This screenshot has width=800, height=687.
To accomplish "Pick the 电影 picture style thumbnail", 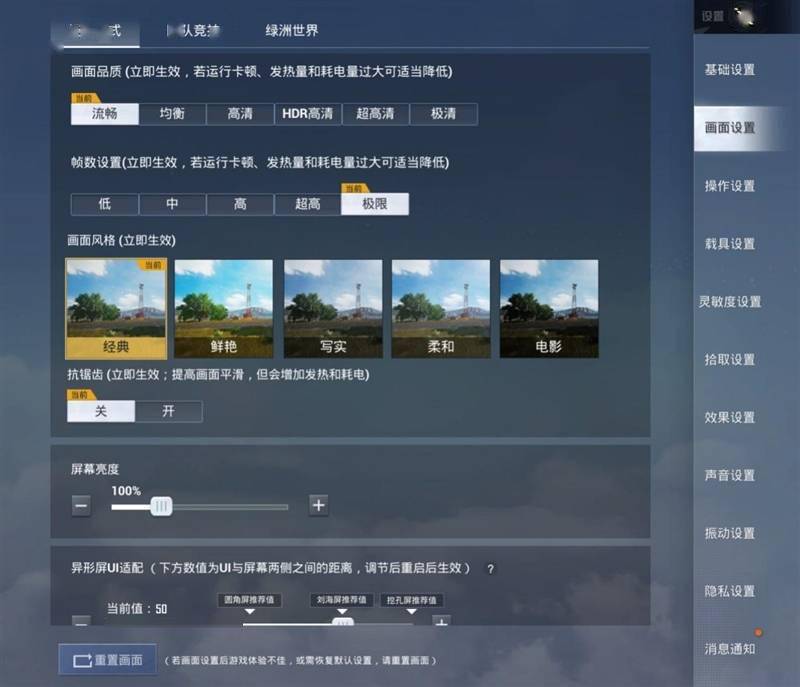I will (549, 309).
